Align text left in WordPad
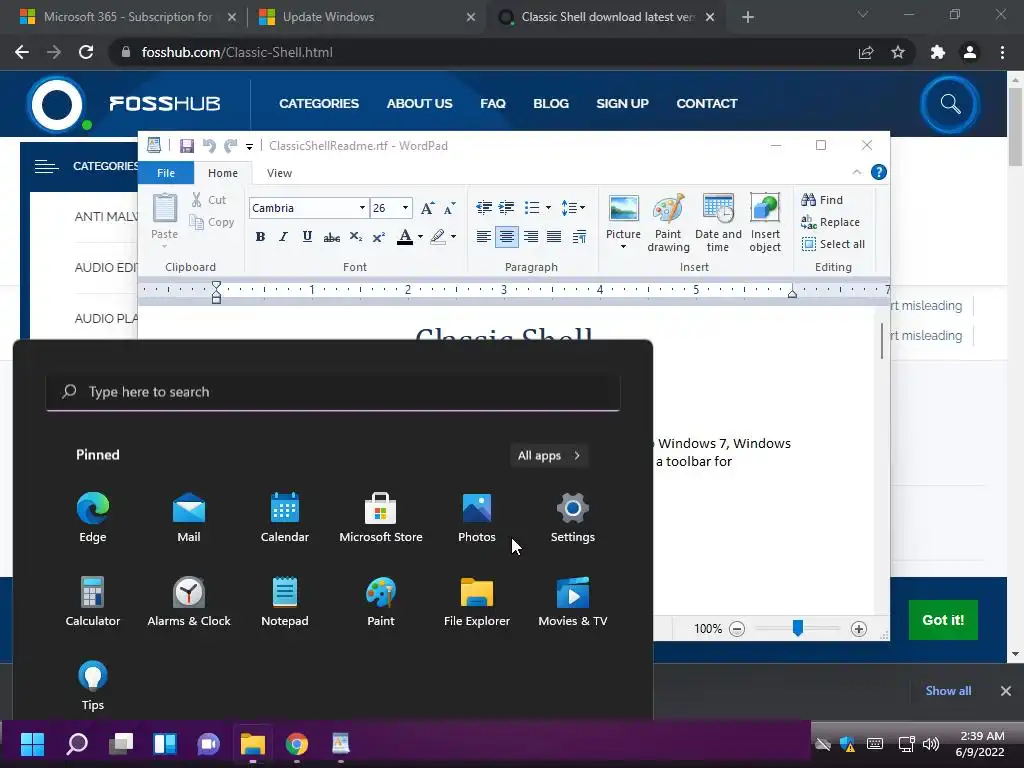Viewport: 1024px width, 768px height. pos(484,236)
